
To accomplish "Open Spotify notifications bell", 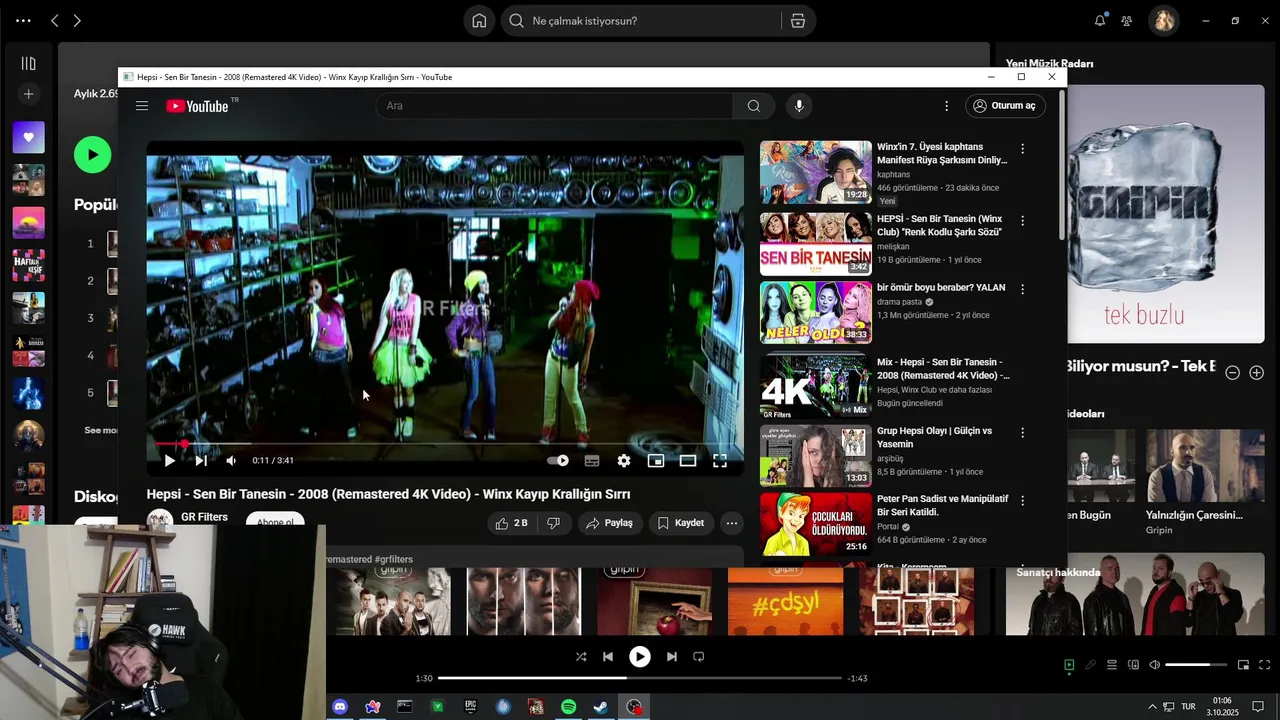I will (x=1100, y=21).
